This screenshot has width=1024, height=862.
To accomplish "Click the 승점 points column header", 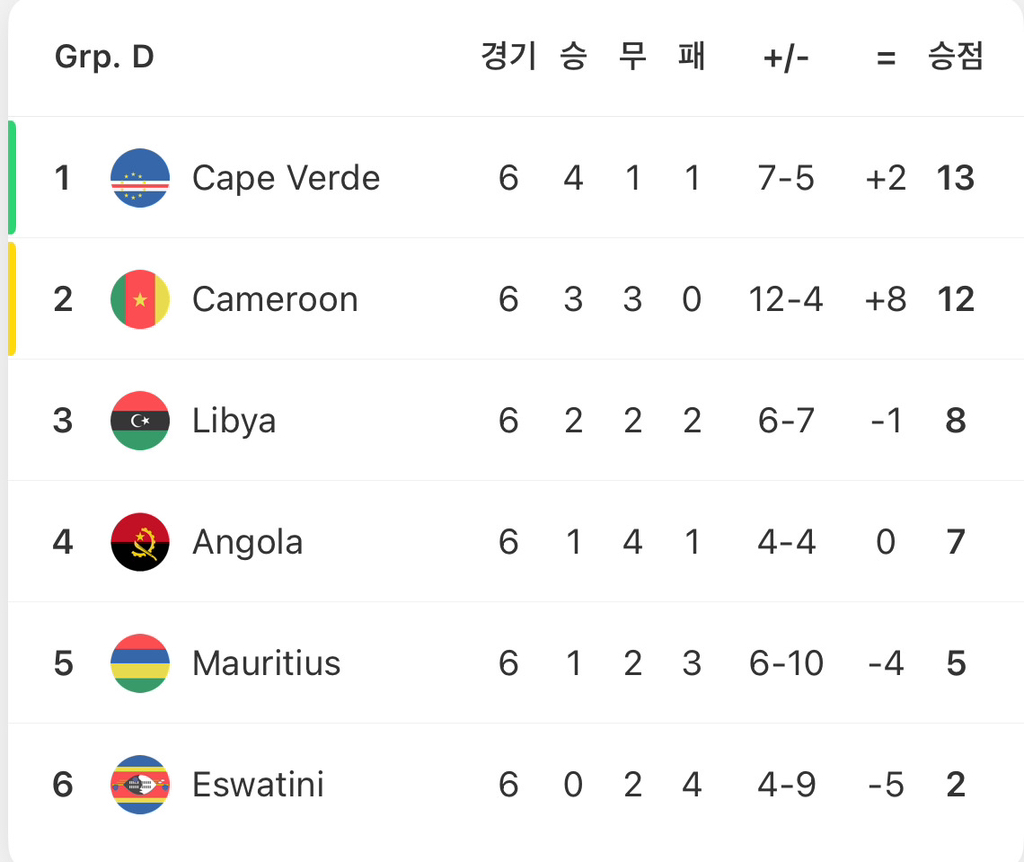I will coord(955,56).
